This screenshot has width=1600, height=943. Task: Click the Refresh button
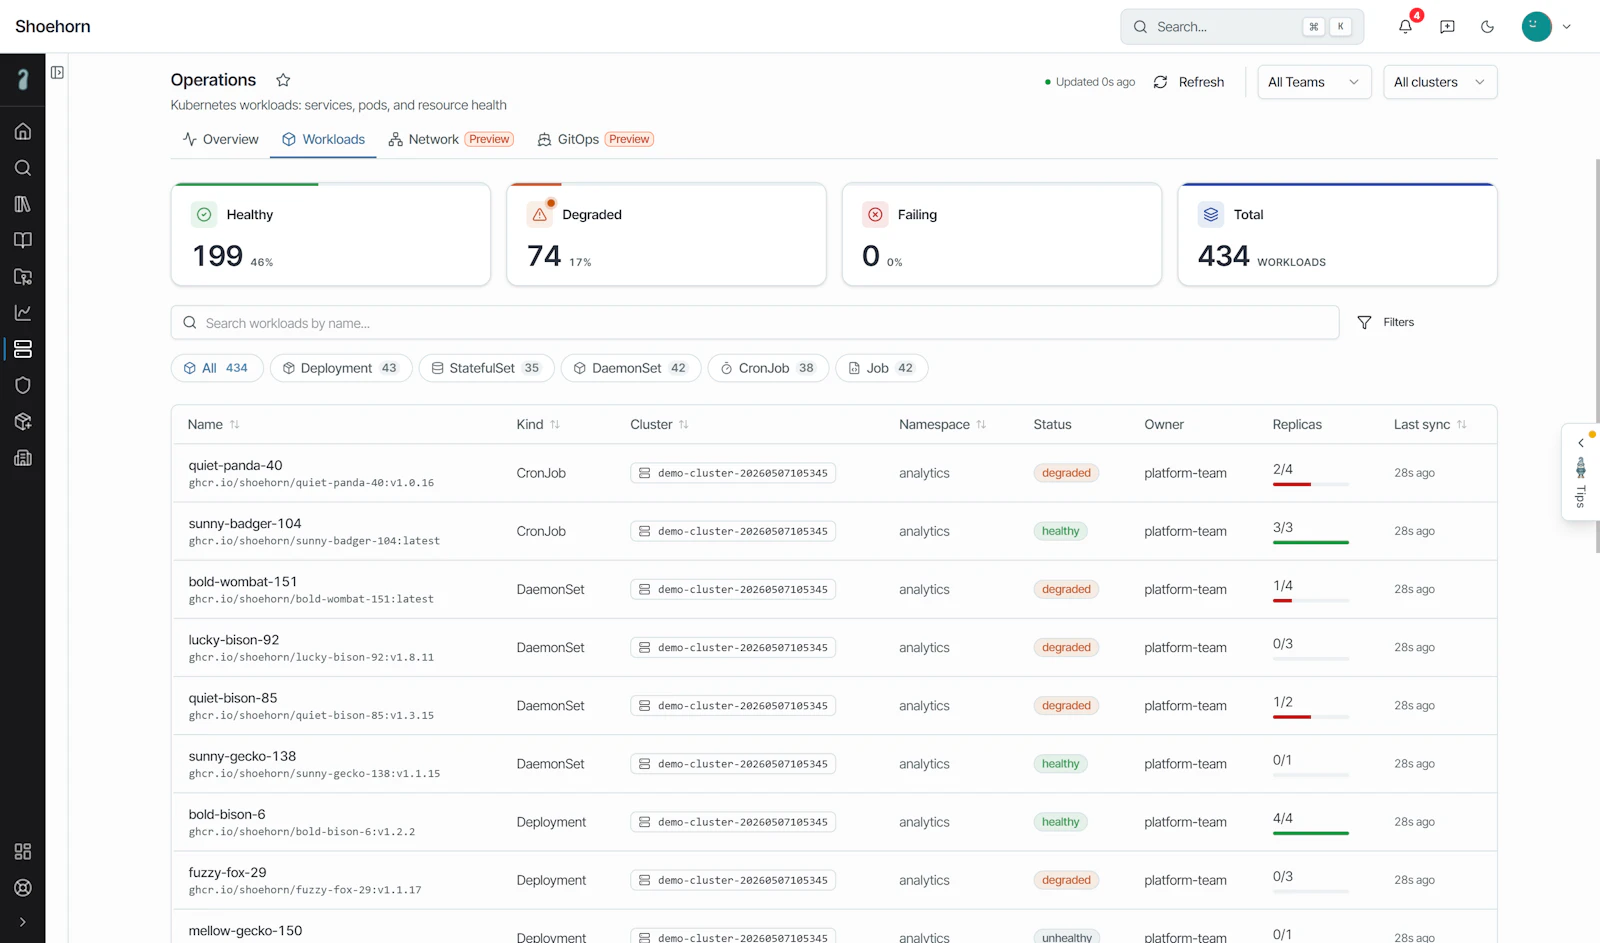tap(1189, 82)
